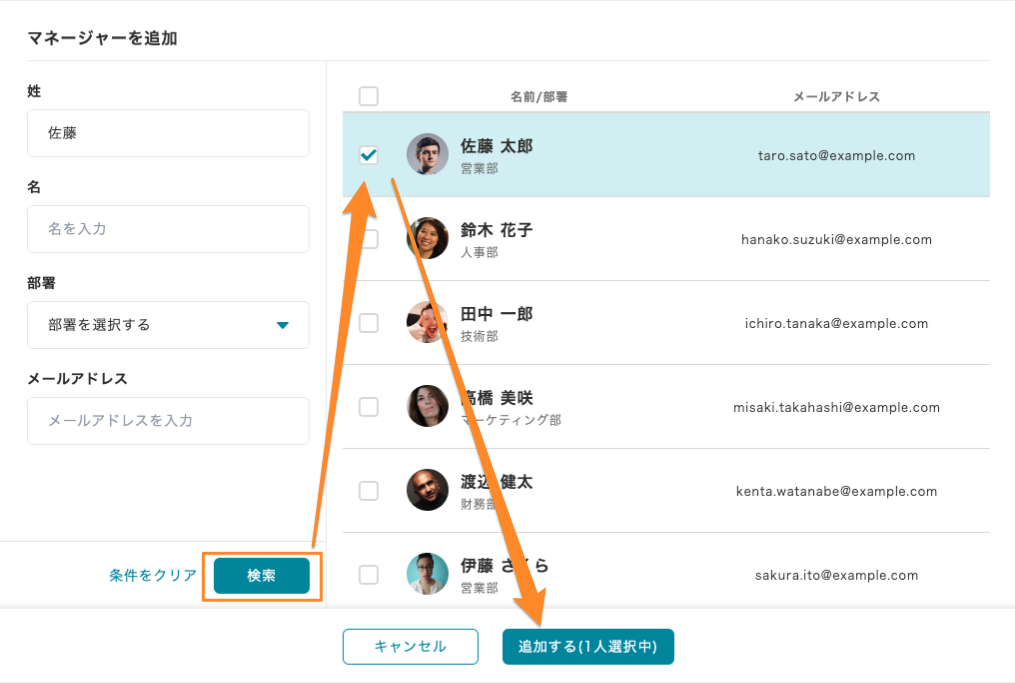This screenshot has width=1015, height=683.
Task: Select the checkbox for 高橋 美咲
Action: (x=369, y=407)
